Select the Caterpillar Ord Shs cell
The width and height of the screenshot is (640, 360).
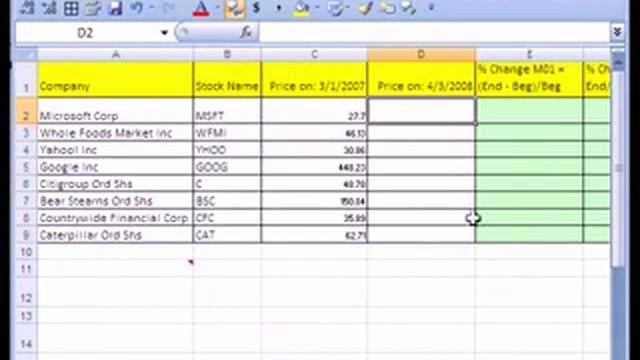[x=116, y=235]
